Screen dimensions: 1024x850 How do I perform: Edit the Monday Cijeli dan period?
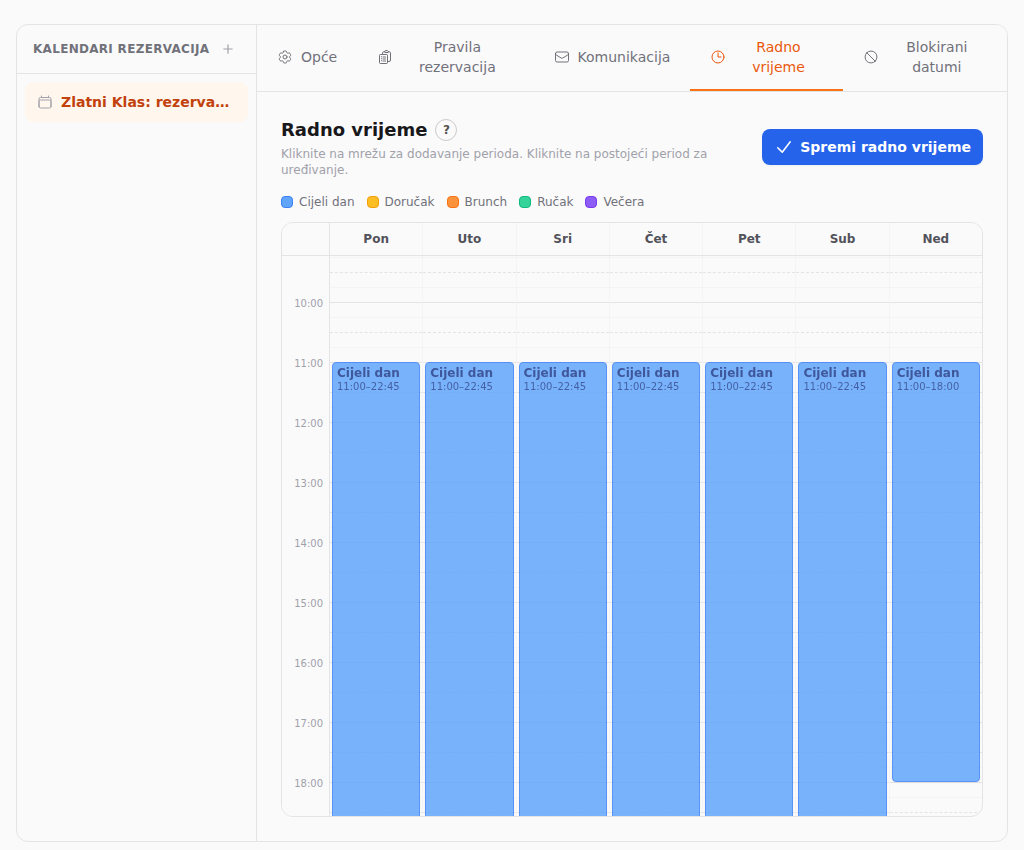pyautogui.click(x=376, y=589)
